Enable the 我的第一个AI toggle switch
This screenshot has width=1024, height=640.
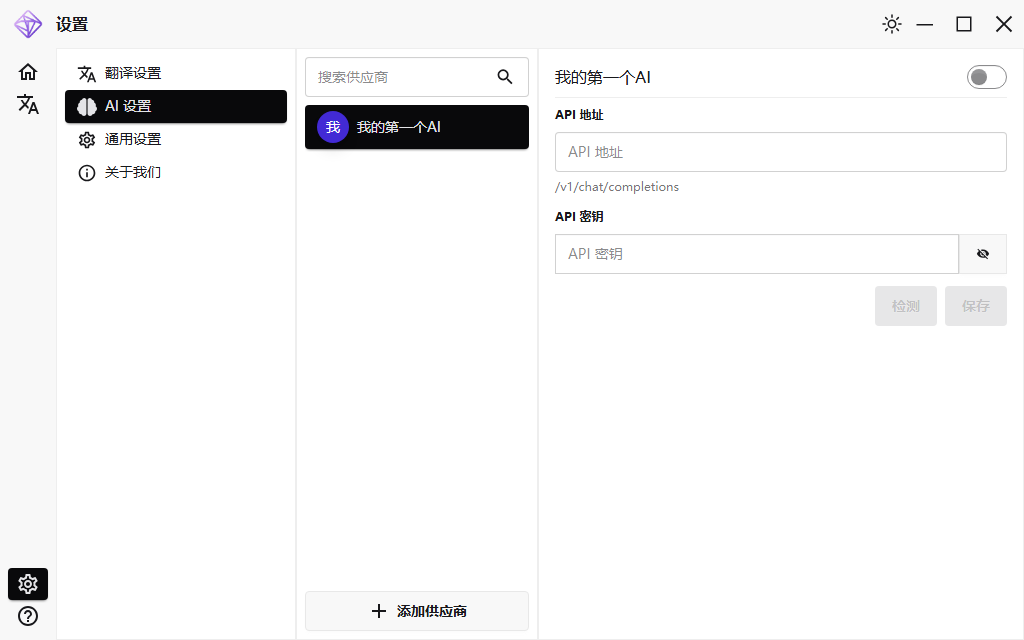pos(986,77)
